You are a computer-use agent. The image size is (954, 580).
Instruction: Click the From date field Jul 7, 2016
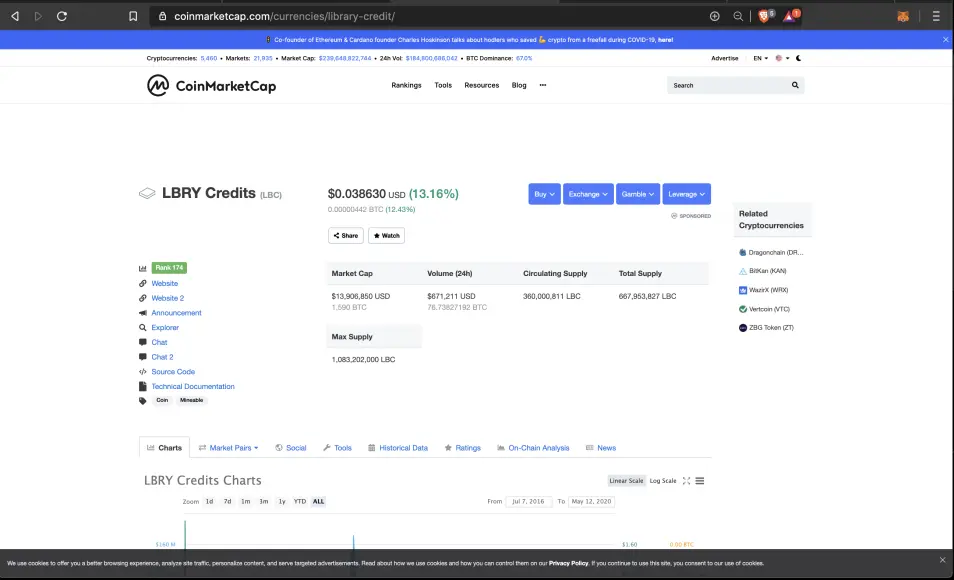[528, 501]
